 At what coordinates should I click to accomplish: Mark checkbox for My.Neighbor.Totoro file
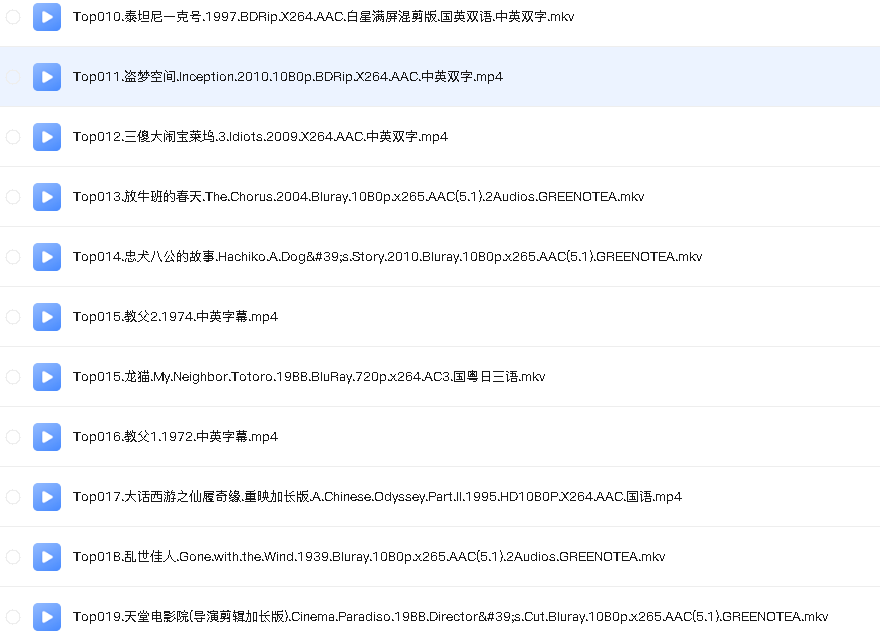coord(13,377)
